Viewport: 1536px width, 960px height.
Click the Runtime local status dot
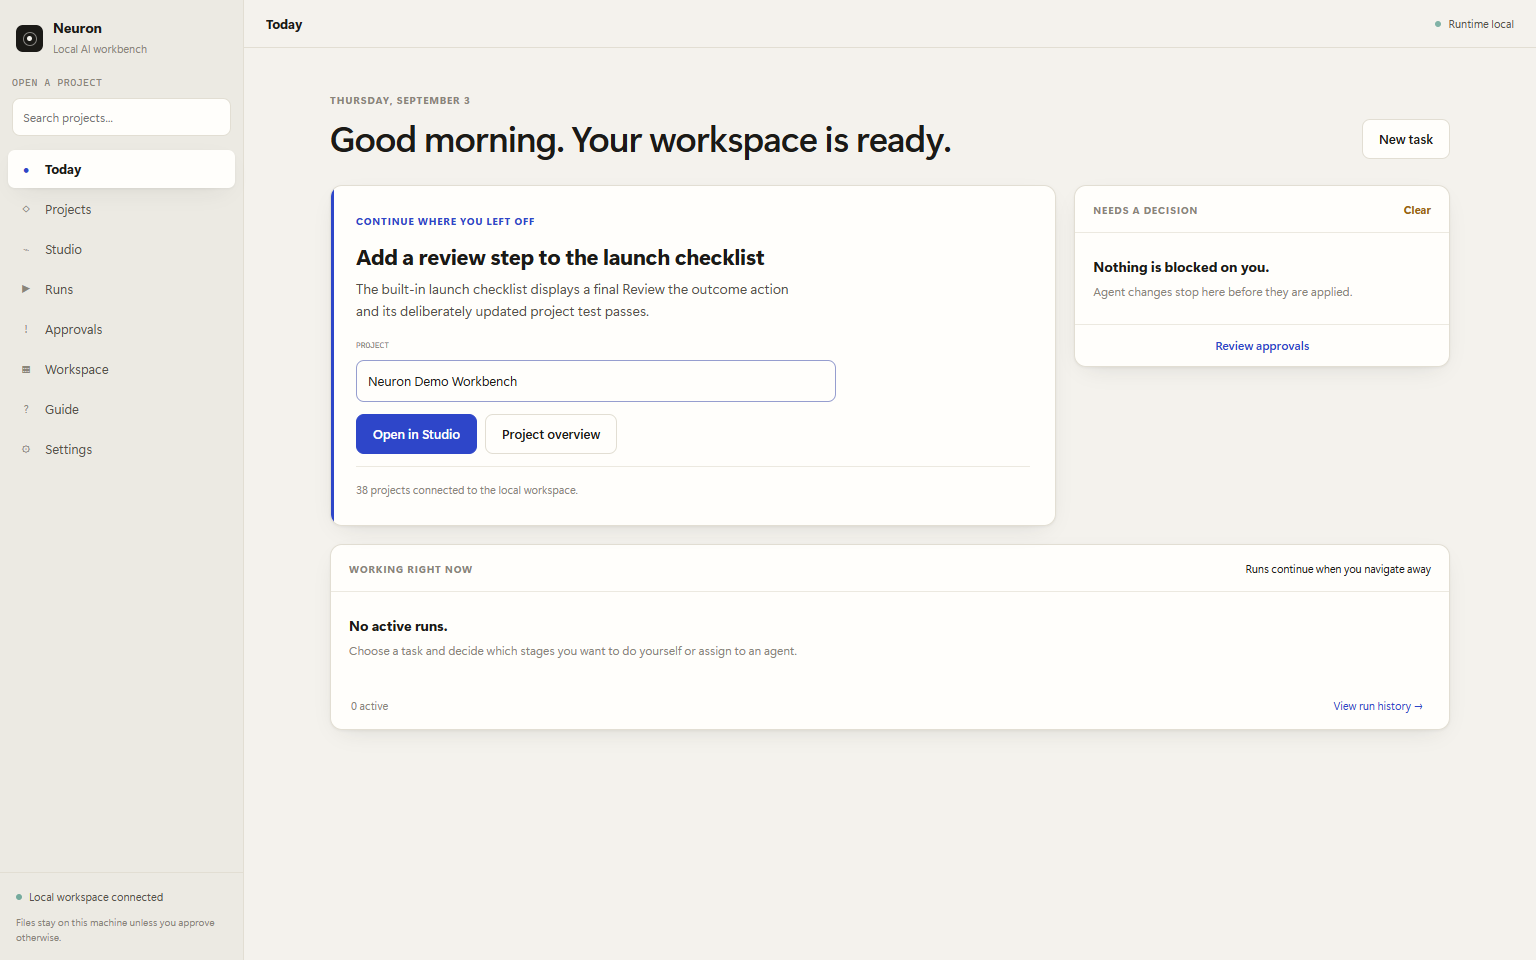click(1438, 24)
